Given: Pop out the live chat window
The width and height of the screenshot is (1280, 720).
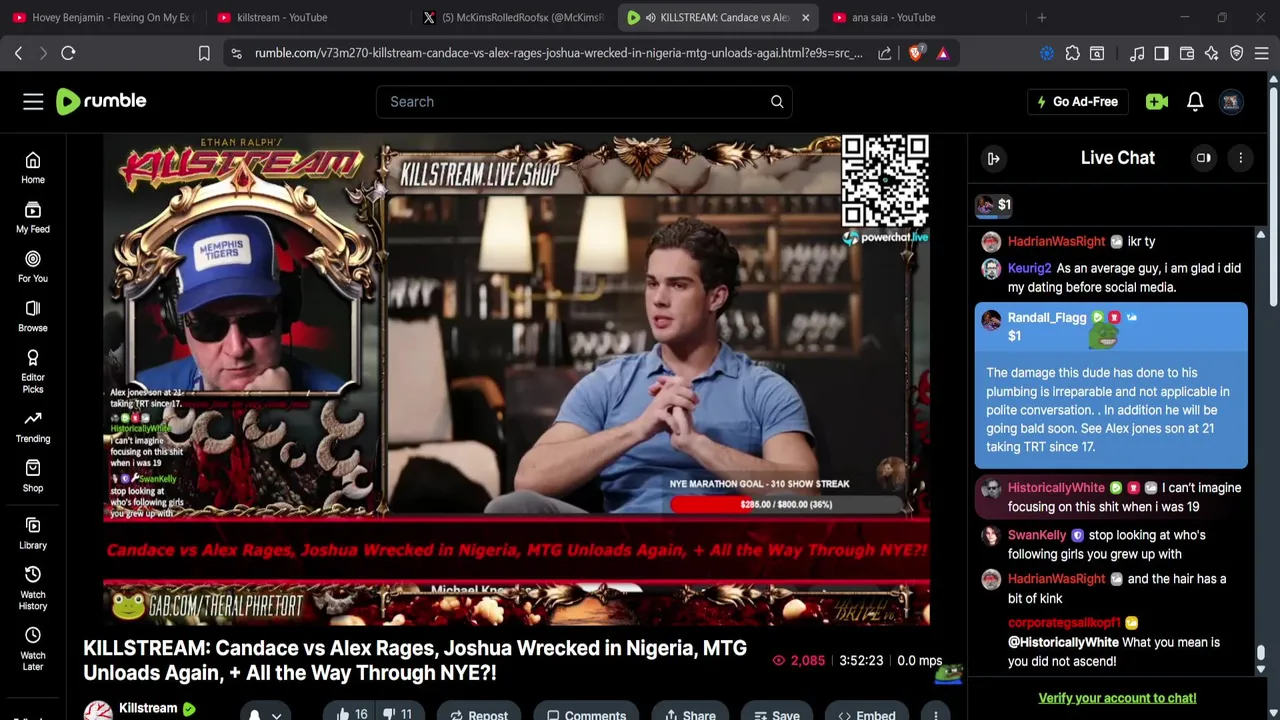Looking at the screenshot, I should 1204,158.
